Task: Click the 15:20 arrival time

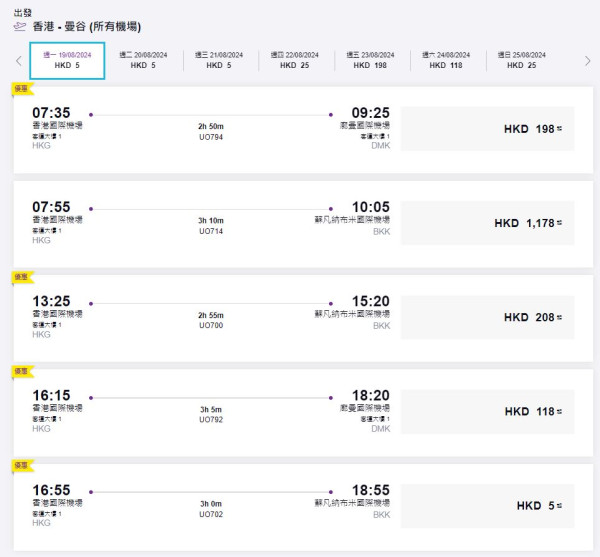Action: [370, 301]
